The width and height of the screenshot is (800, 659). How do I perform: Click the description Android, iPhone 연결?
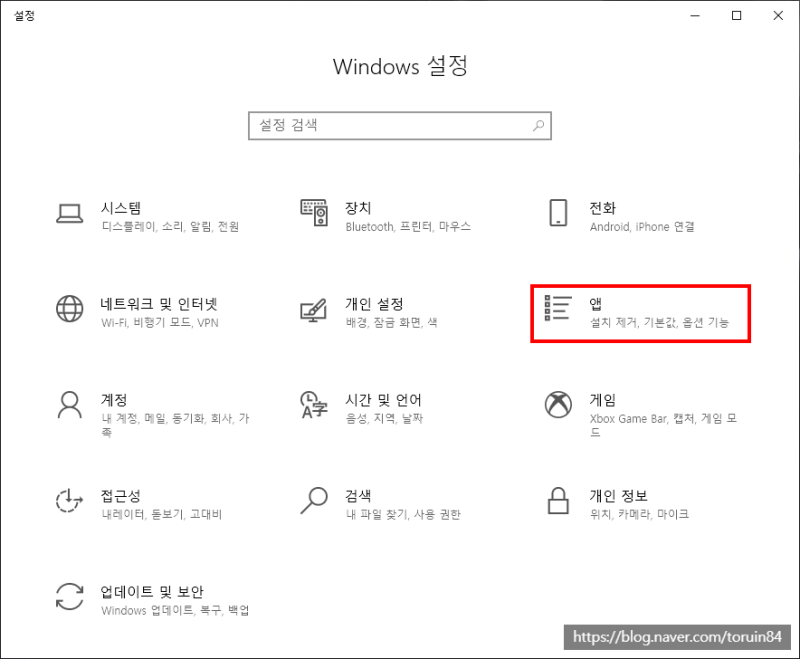click(642, 226)
